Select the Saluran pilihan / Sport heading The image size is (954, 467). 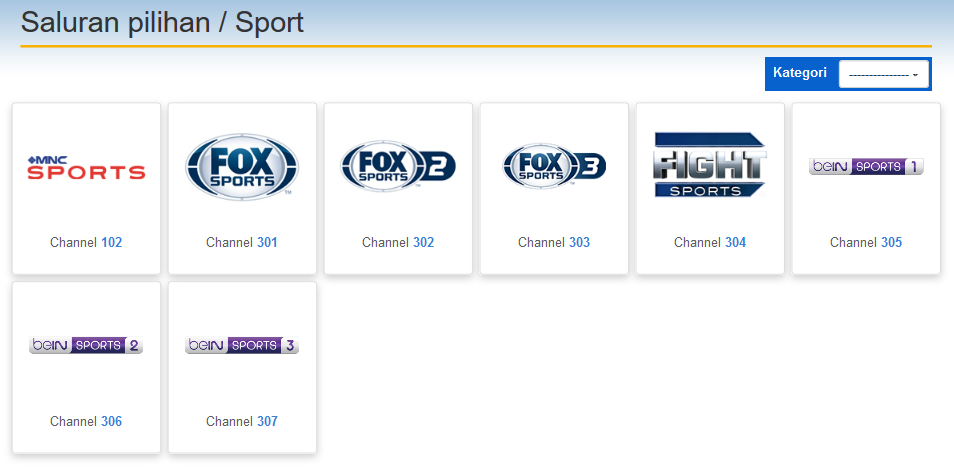162,24
